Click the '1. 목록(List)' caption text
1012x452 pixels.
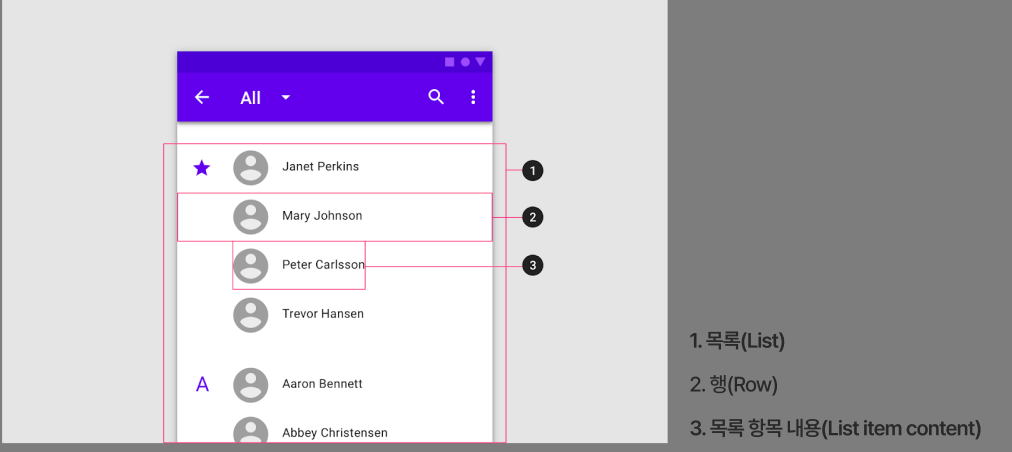(x=737, y=341)
